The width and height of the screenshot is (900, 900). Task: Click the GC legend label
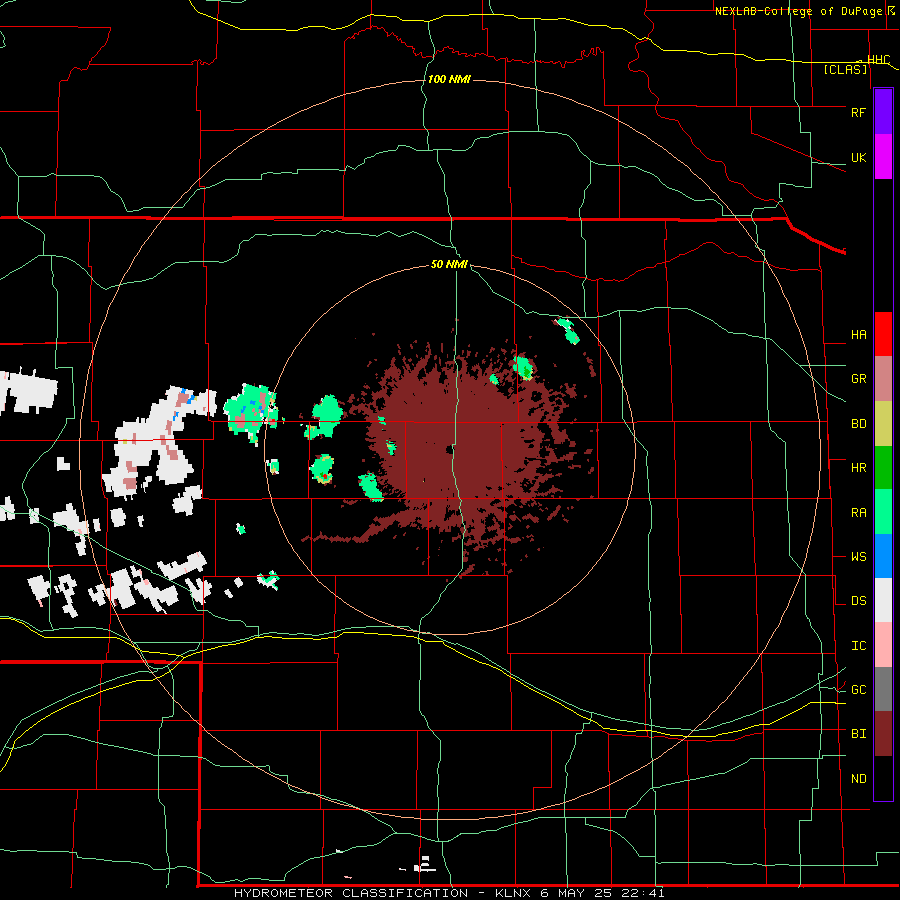click(x=858, y=690)
